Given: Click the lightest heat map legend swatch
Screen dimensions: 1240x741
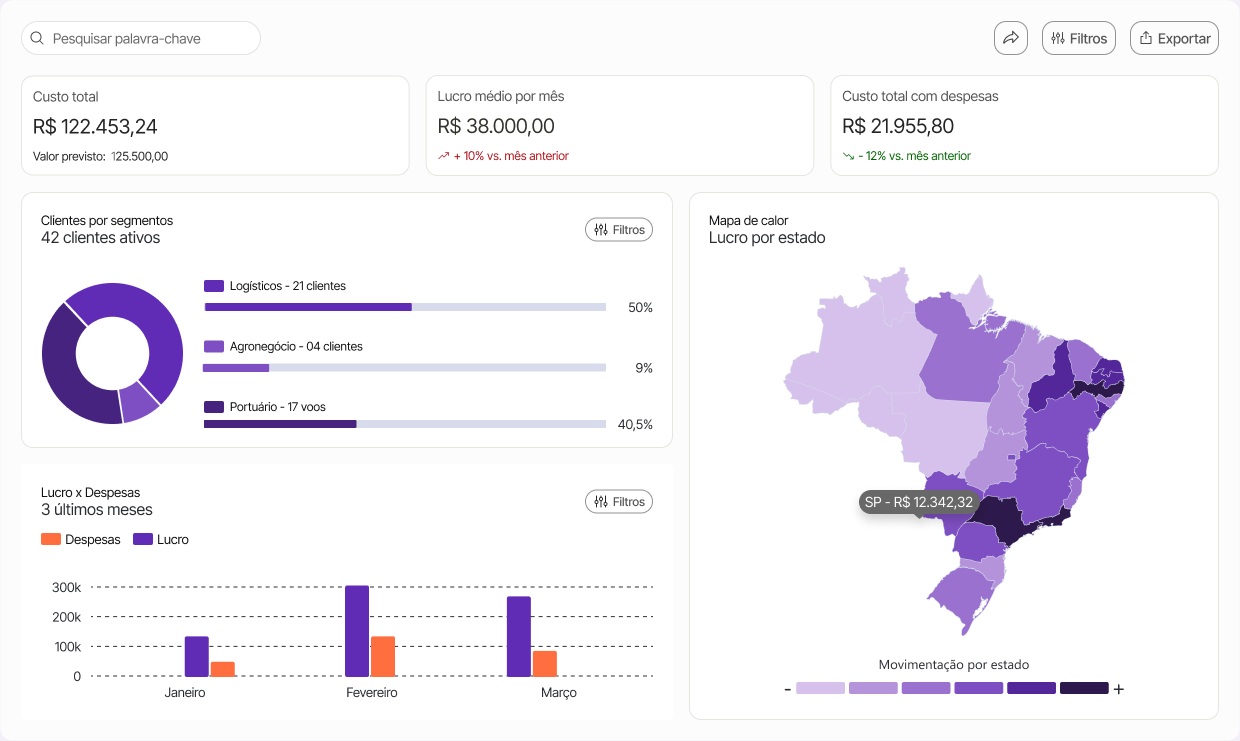Looking at the screenshot, I should click(821, 688).
